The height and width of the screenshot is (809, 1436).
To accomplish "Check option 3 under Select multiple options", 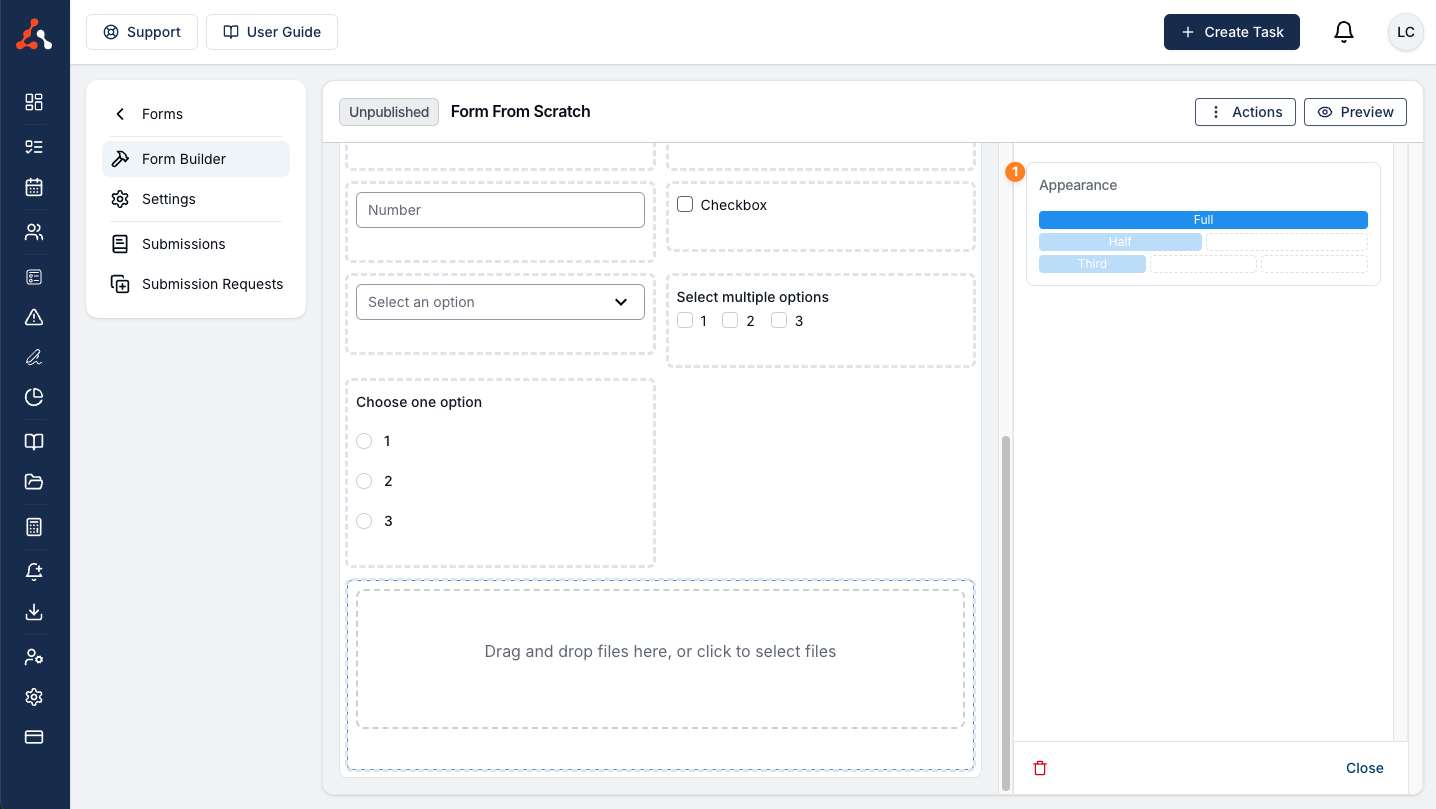I will pos(779,321).
